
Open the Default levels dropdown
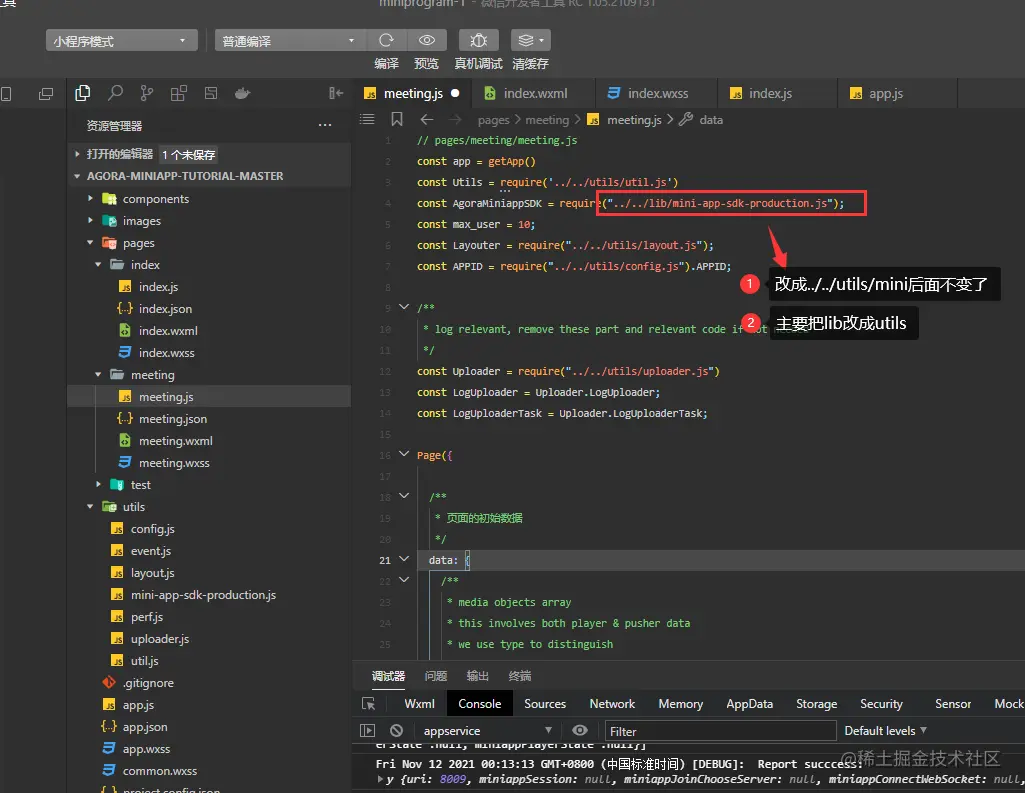click(x=885, y=730)
